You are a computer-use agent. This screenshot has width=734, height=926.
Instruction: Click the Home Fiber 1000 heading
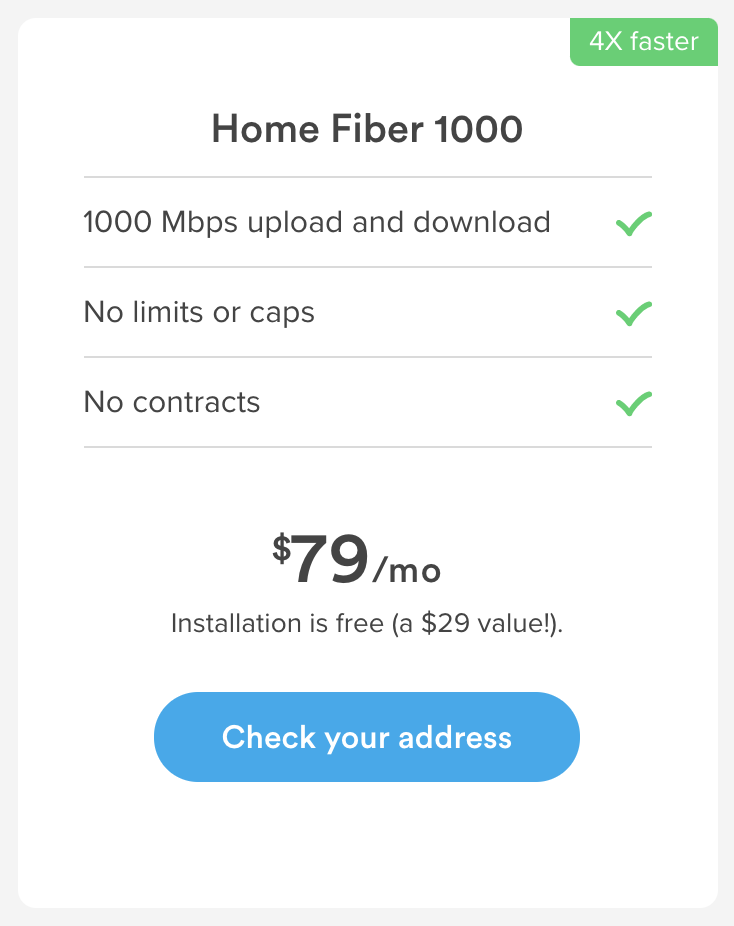pos(367,129)
